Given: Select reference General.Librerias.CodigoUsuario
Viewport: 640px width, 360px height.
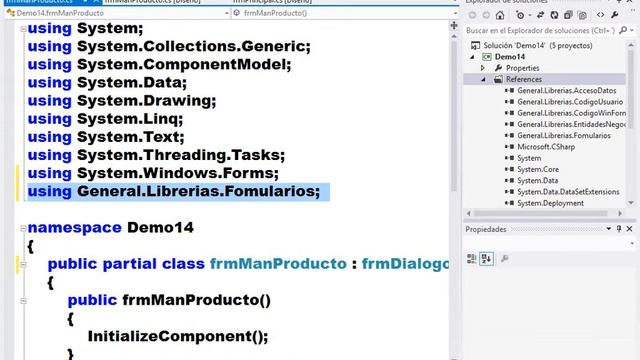Looking at the screenshot, I should (570, 102).
